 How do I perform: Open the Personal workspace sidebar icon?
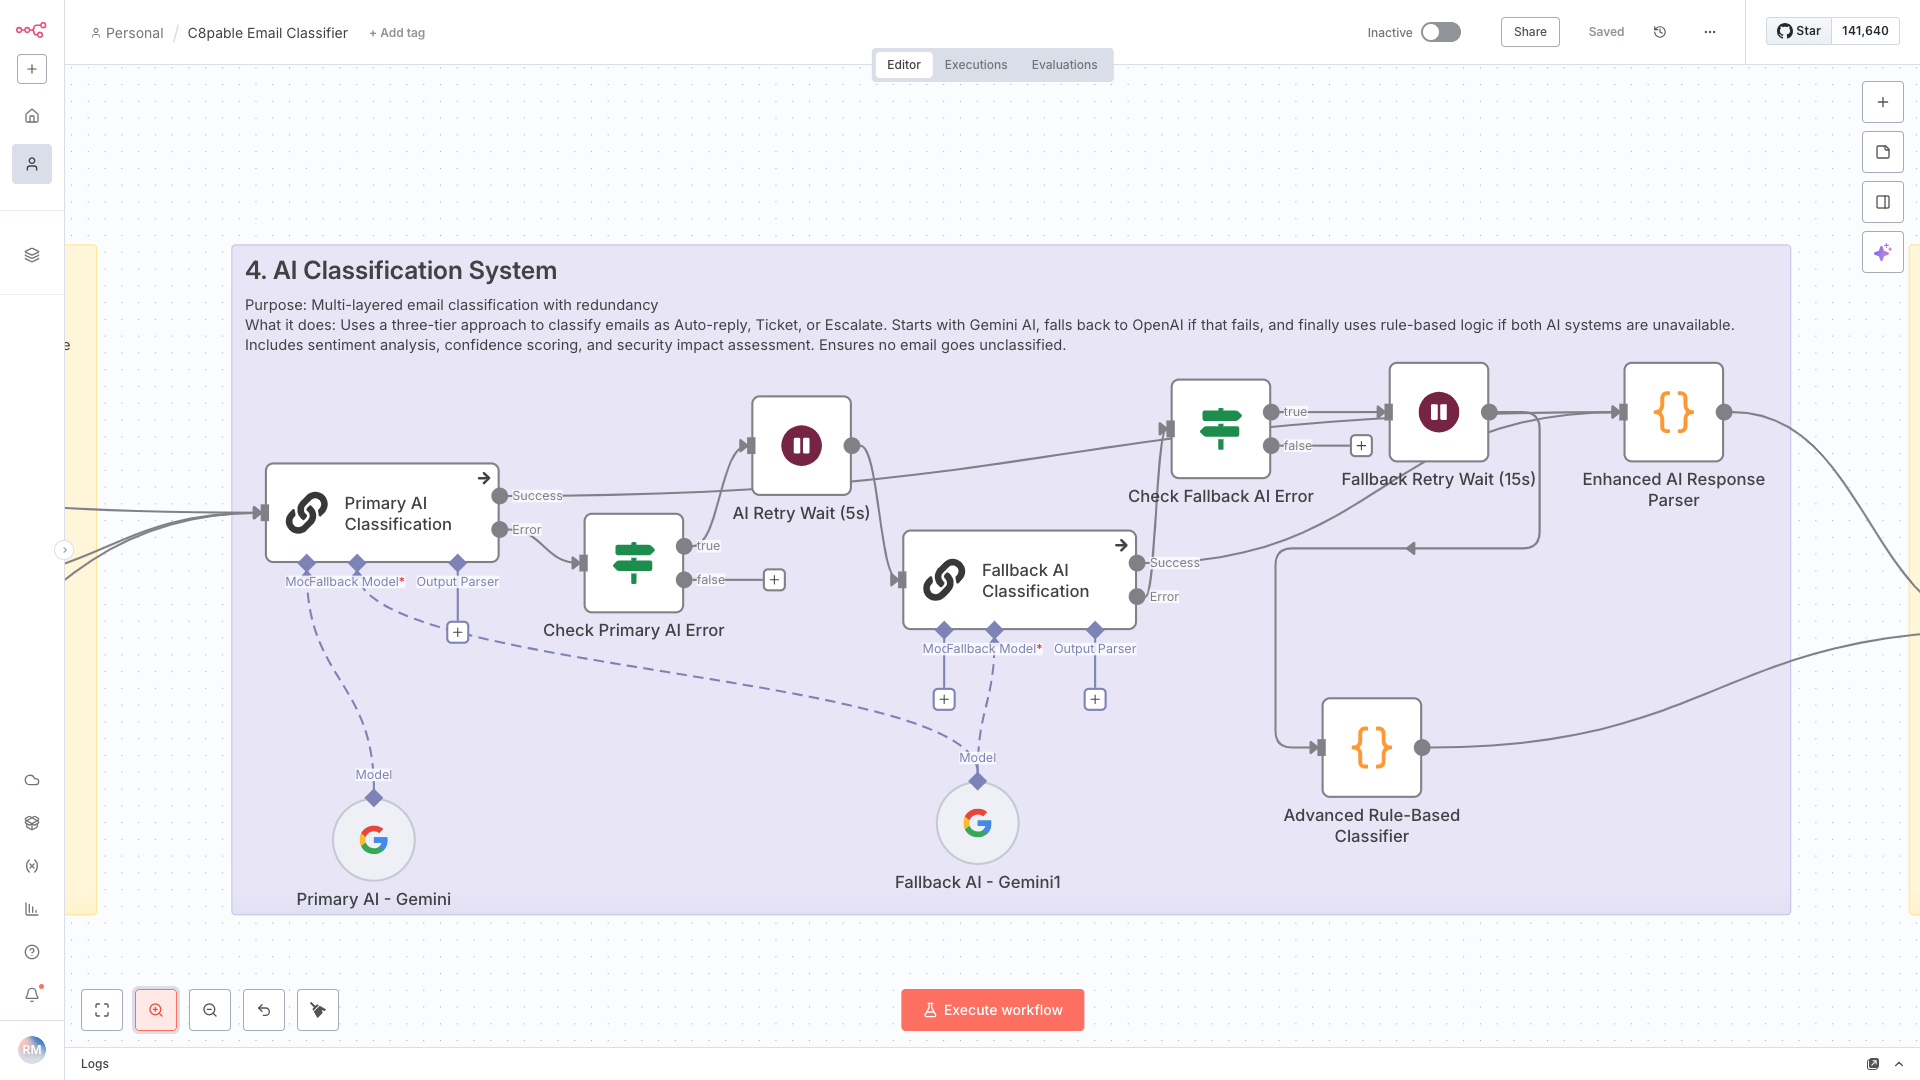(x=32, y=164)
